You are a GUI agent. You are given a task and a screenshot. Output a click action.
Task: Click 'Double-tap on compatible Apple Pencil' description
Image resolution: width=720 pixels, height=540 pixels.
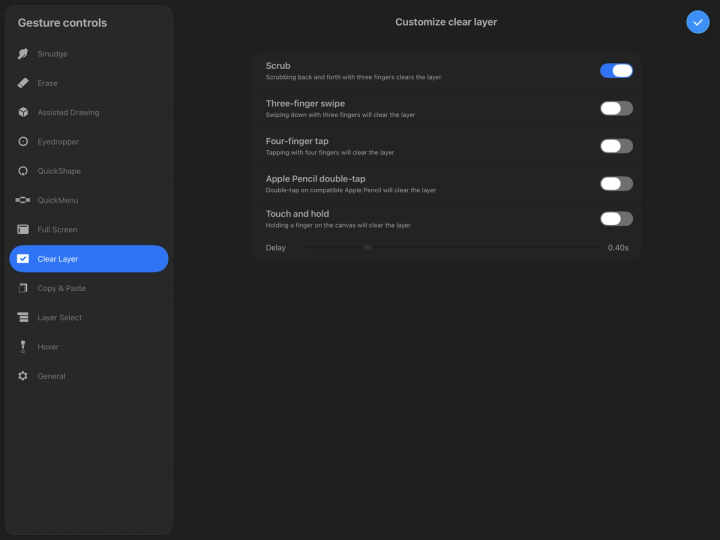click(x=351, y=190)
